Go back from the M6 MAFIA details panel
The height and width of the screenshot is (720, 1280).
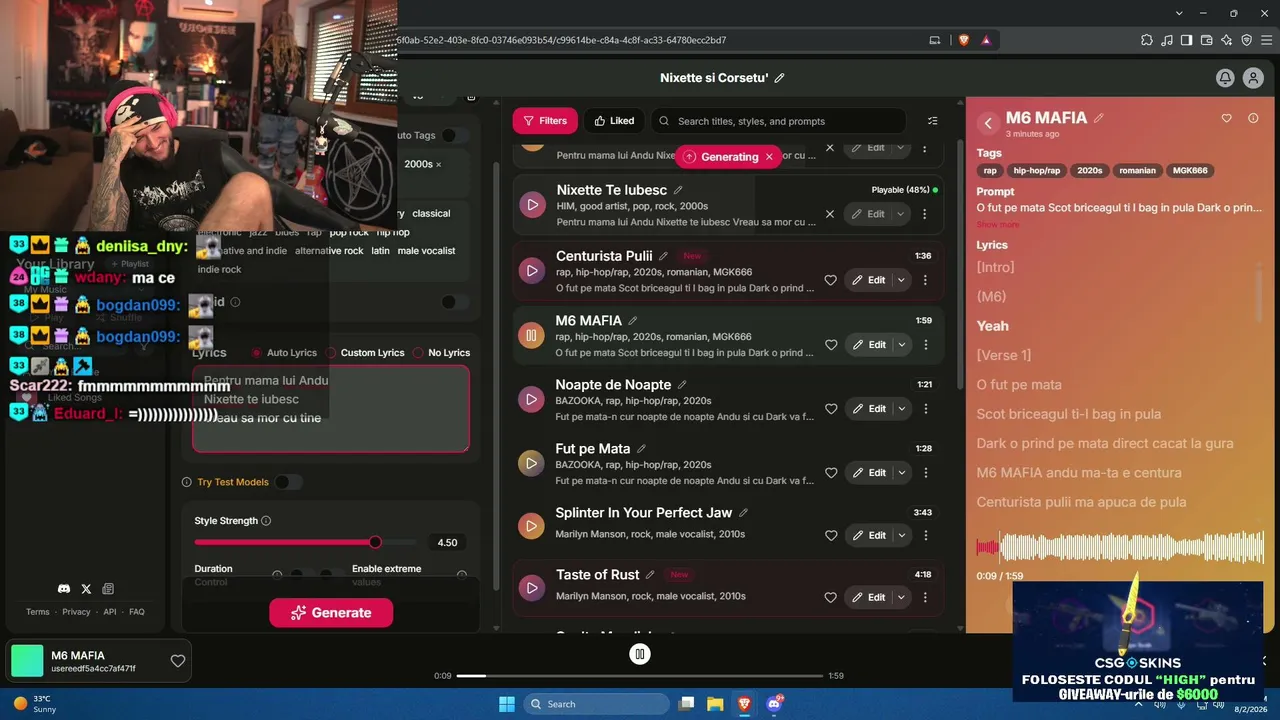tap(988, 123)
